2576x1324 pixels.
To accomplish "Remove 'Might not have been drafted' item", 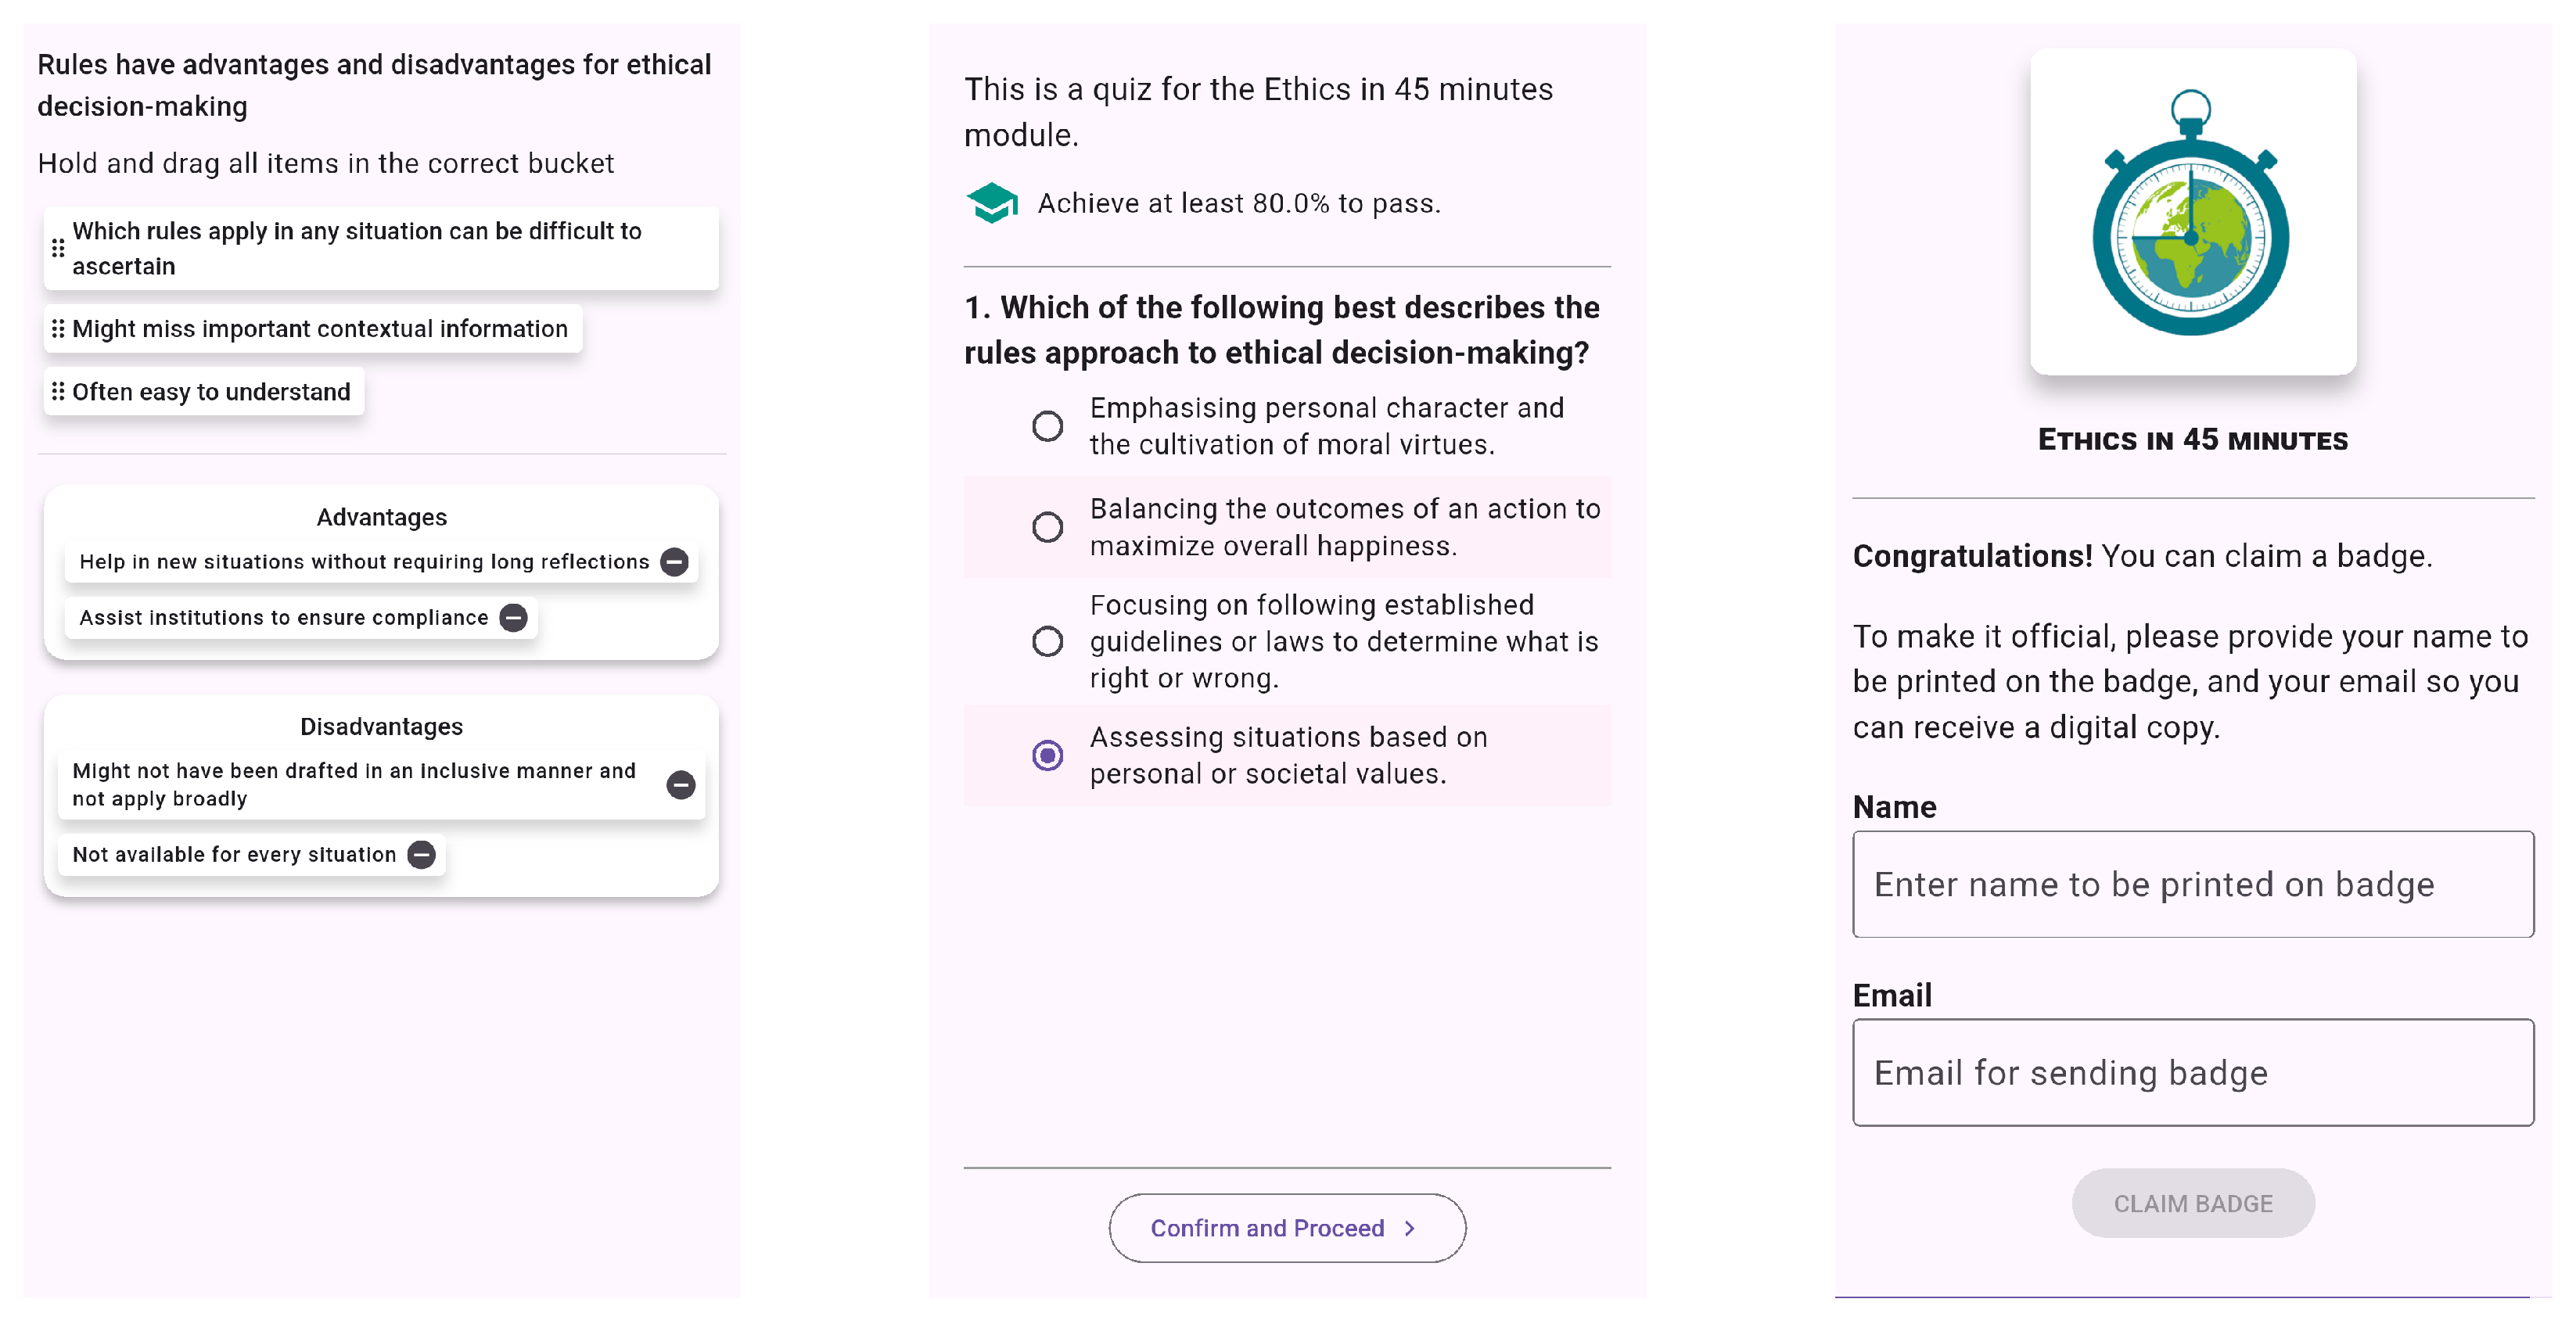I will (x=681, y=785).
